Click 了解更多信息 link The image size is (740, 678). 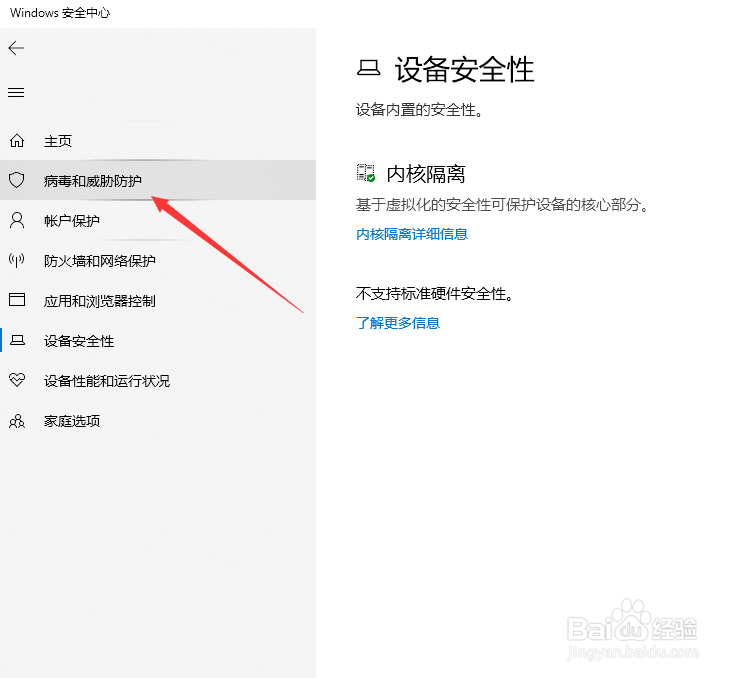398,323
